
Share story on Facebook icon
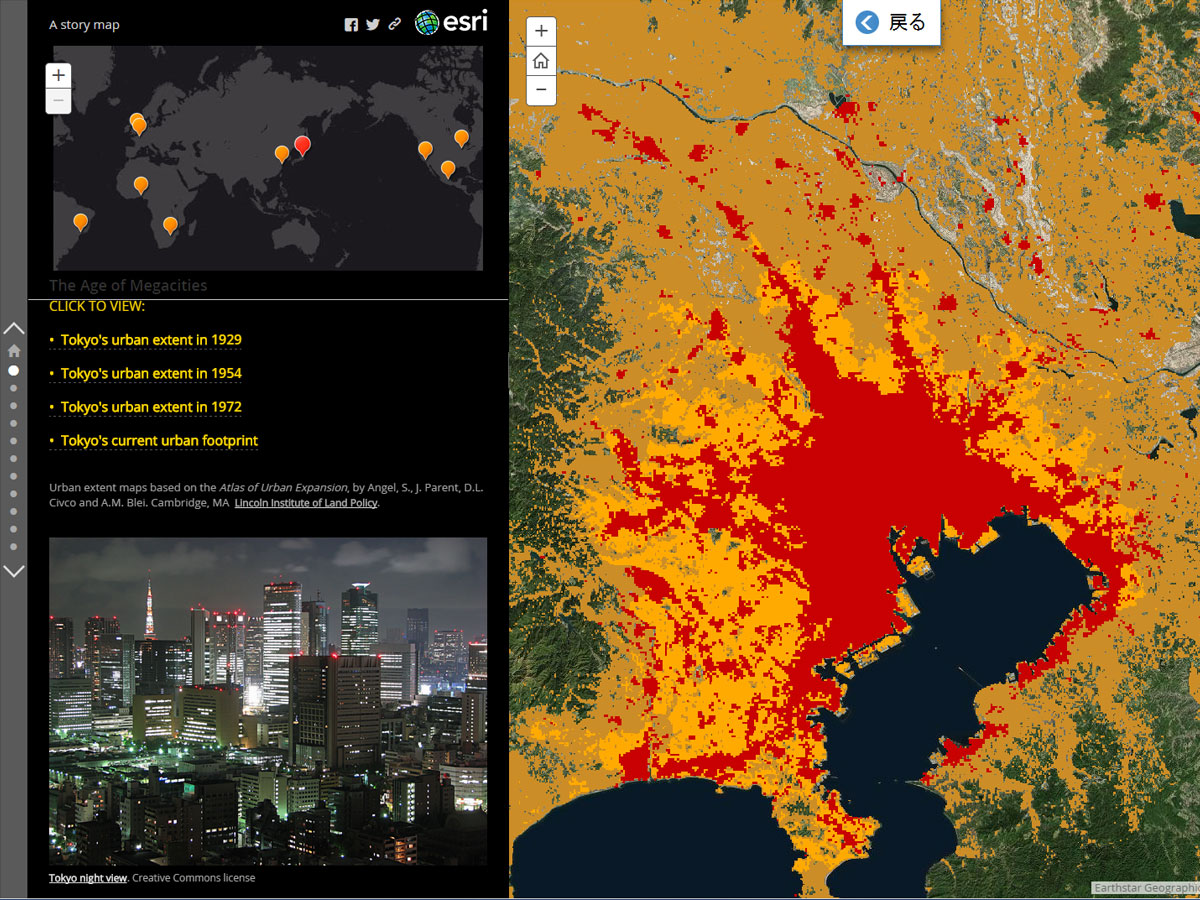(351, 25)
